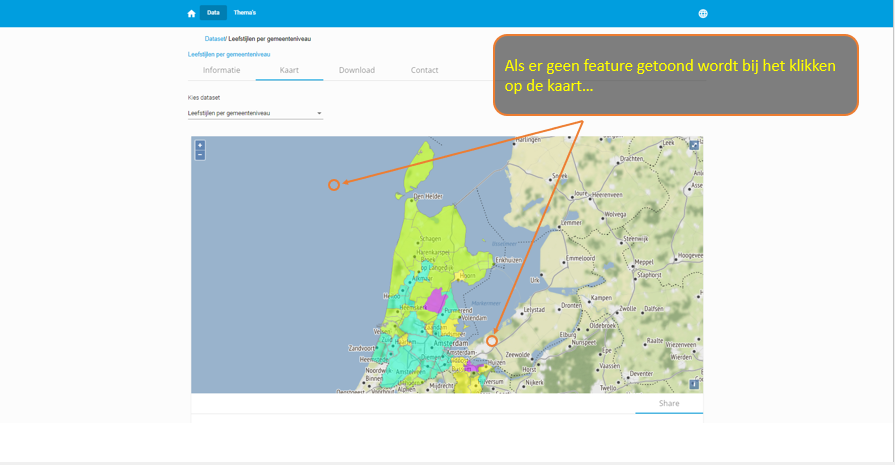The height and width of the screenshot is (465, 895).
Task: Click the Schagen label on map
Action: point(430,238)
